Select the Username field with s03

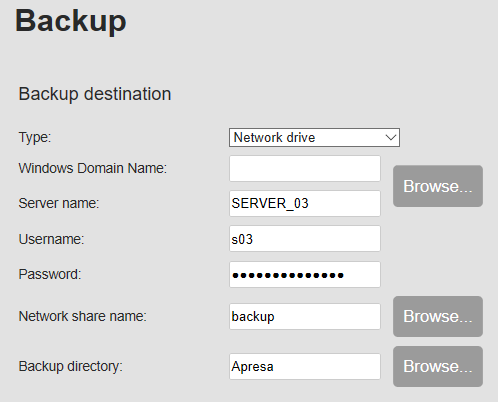tap(305, 239)
